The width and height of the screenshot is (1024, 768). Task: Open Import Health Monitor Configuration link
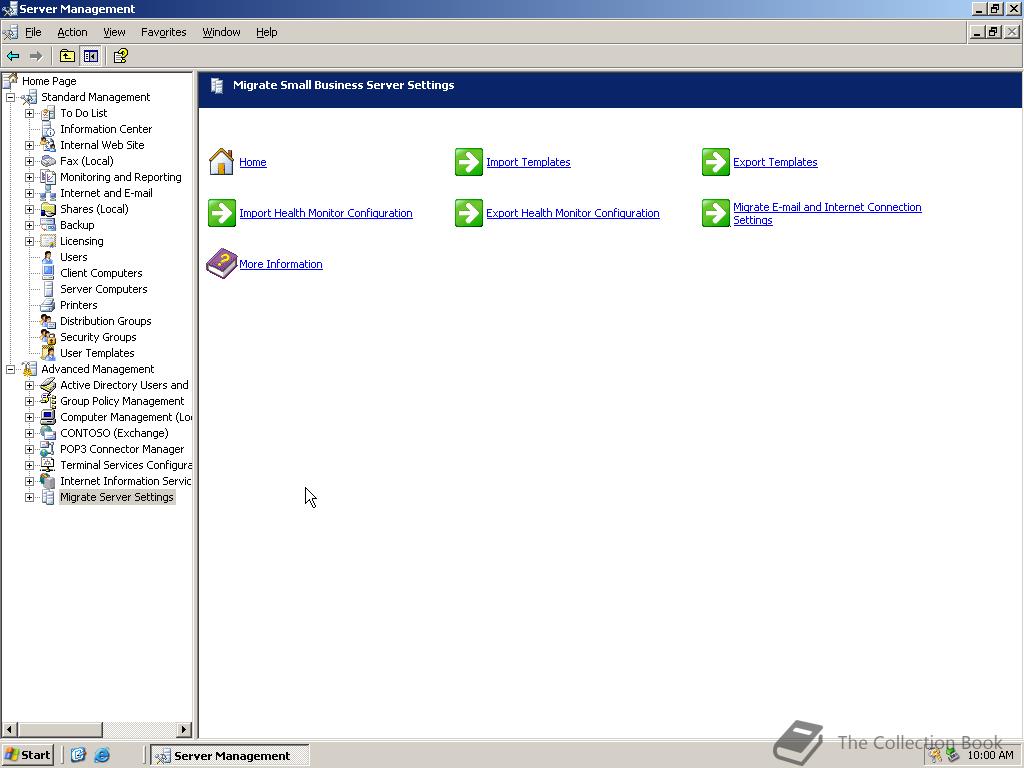[x=326, y=213]
